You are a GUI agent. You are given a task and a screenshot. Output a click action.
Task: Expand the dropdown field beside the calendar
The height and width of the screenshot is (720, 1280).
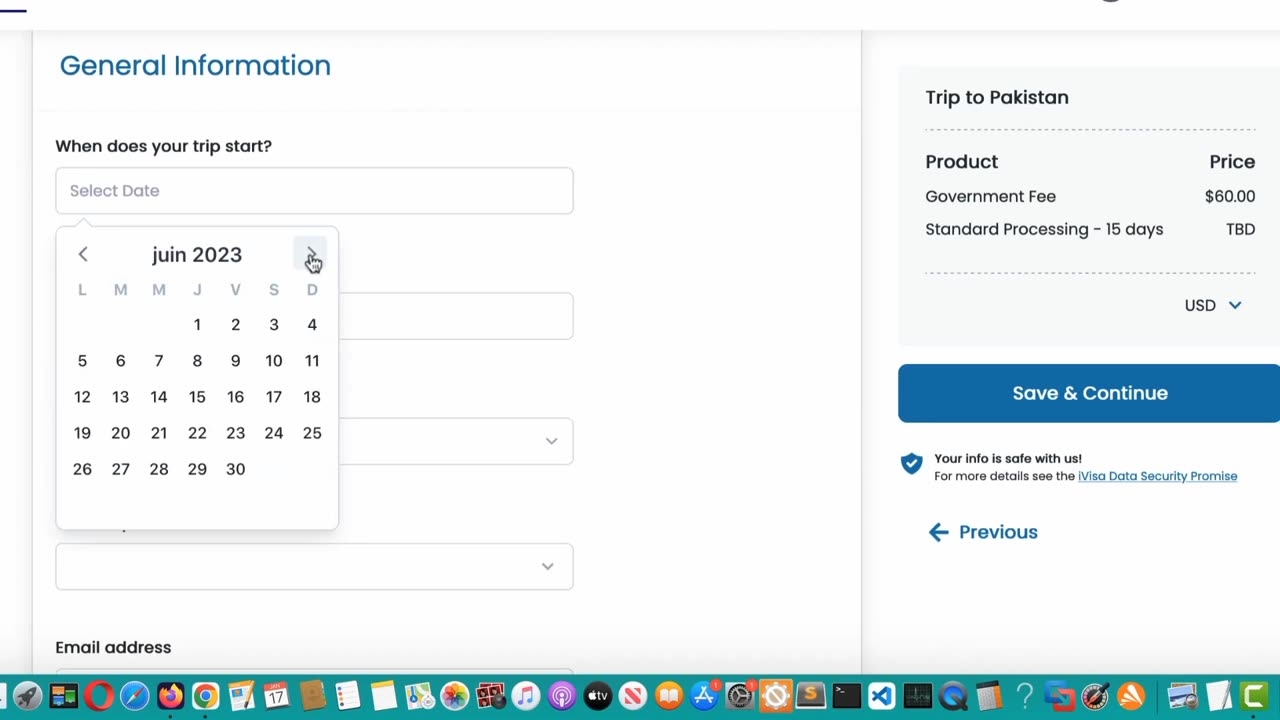551,441
